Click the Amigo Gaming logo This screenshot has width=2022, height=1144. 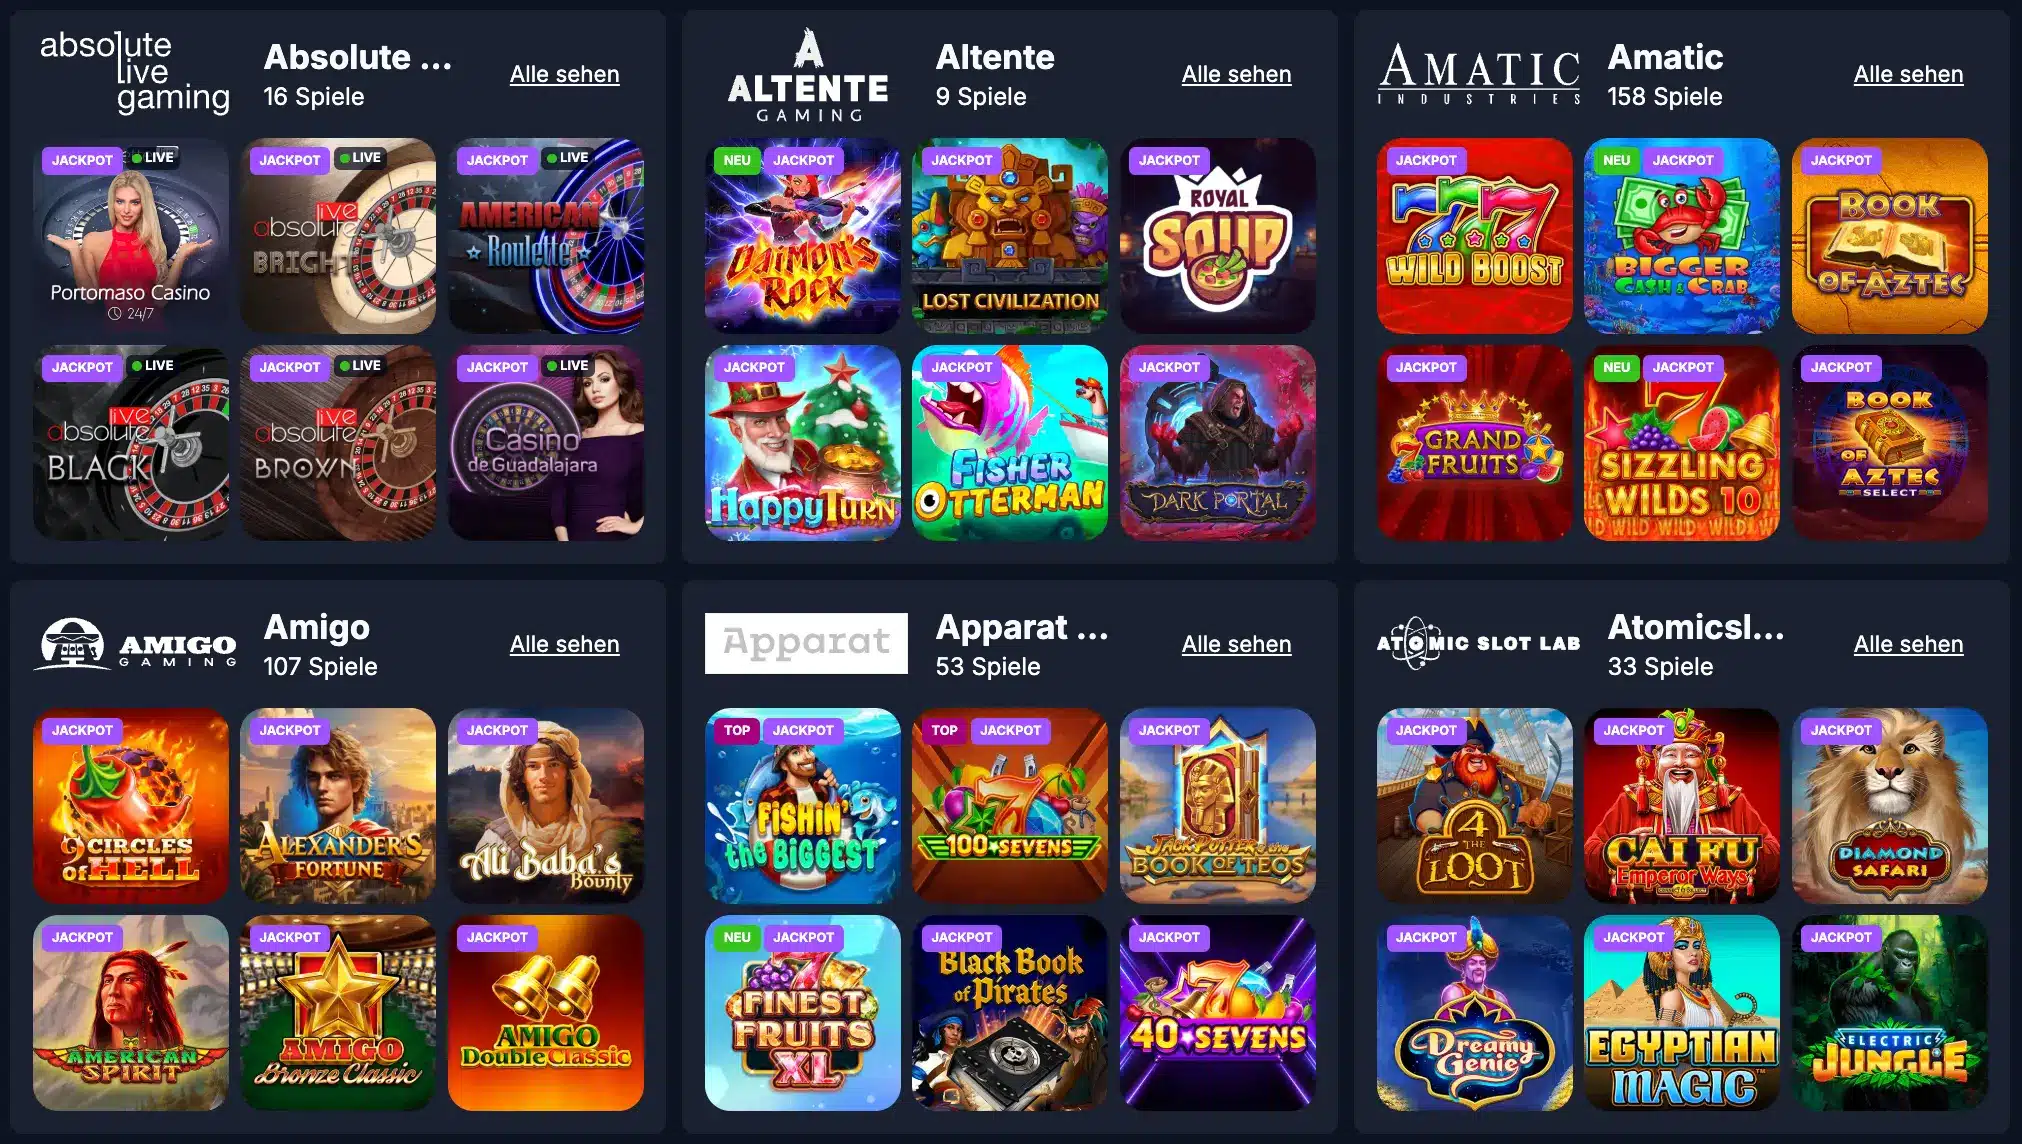tap(135, 643)
